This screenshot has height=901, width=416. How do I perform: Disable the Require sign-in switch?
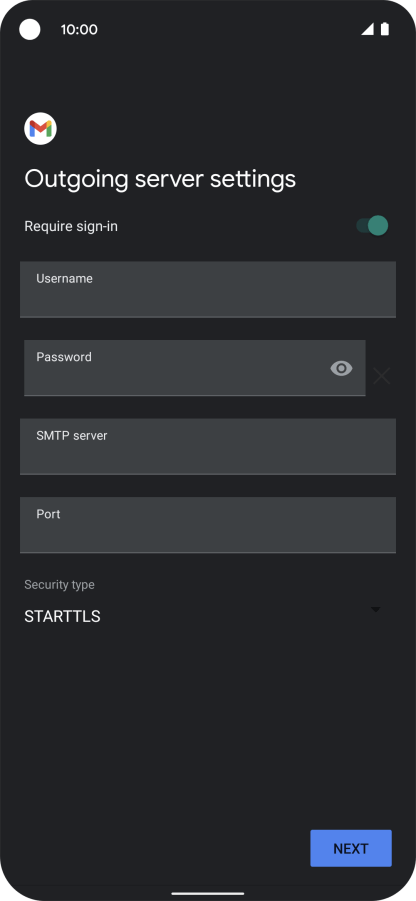coord(372,226)
